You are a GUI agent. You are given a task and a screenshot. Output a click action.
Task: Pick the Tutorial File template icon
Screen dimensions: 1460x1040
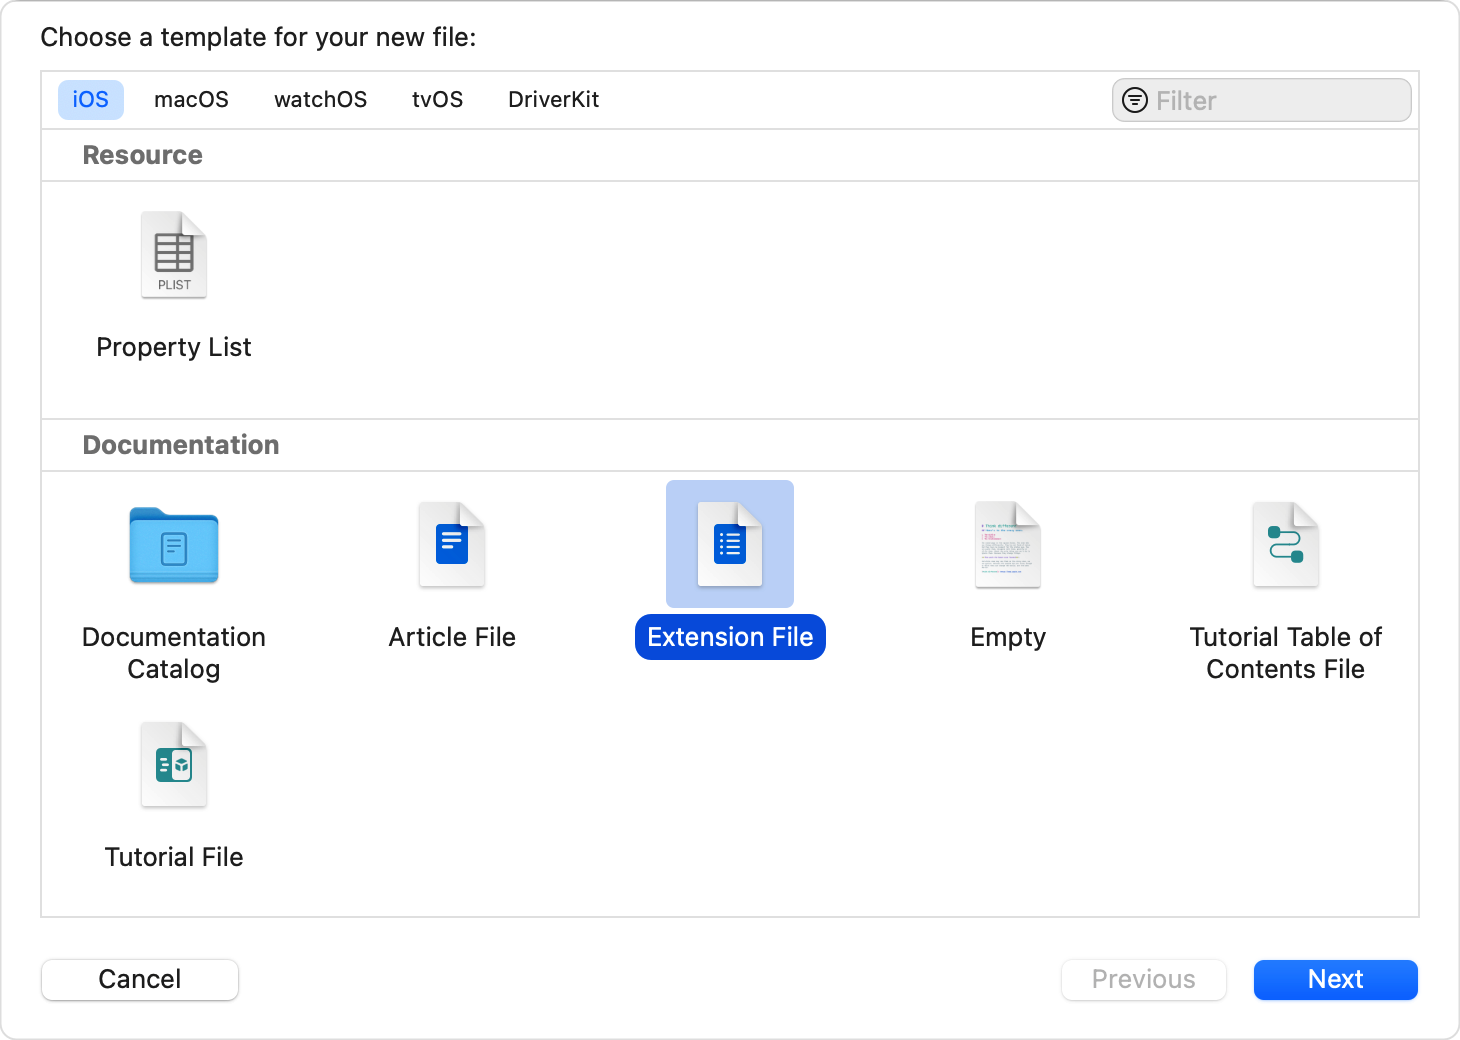(x=174, y=765)
